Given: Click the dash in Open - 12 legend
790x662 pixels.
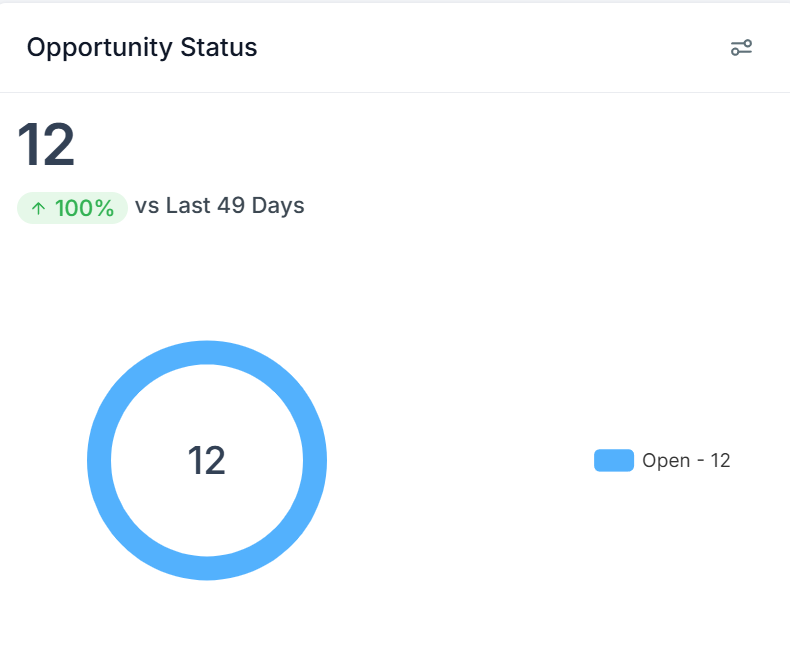Looking at the screenshot, I should click(700, 460).
